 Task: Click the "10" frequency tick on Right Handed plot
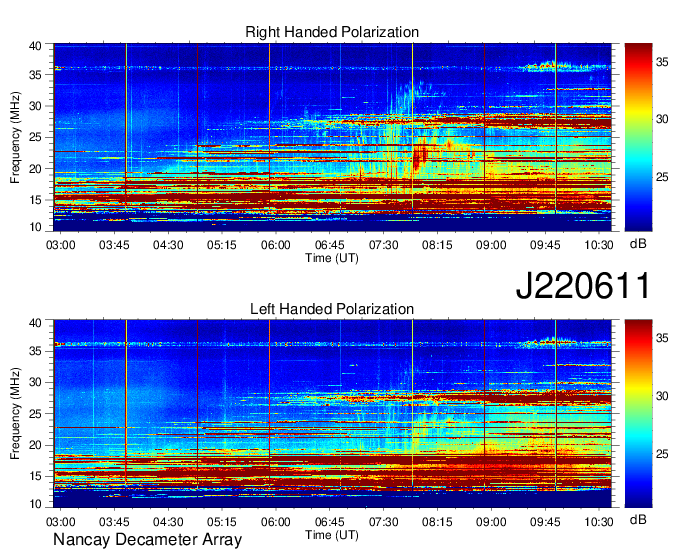click(36, 227)
